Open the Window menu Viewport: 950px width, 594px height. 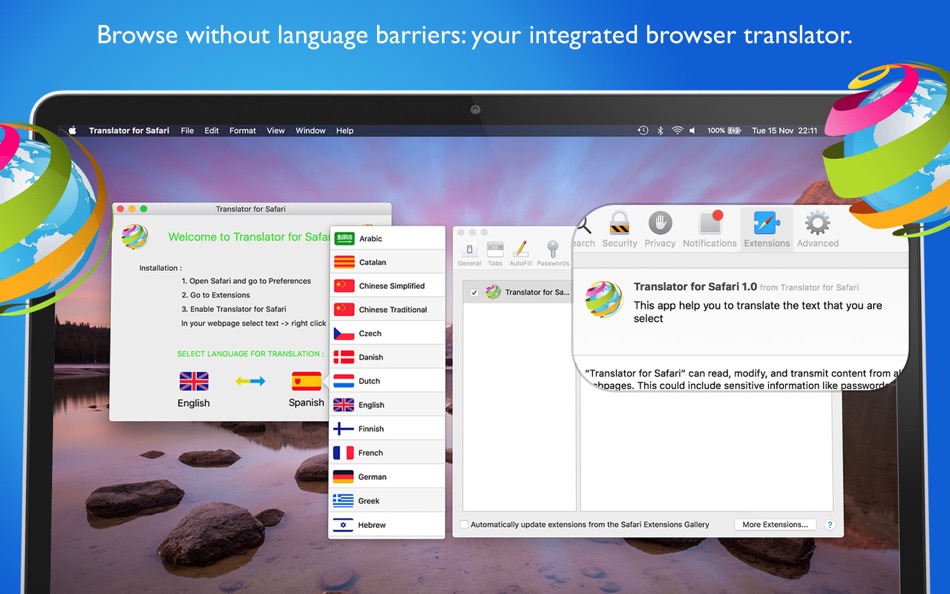pos(310,130)
